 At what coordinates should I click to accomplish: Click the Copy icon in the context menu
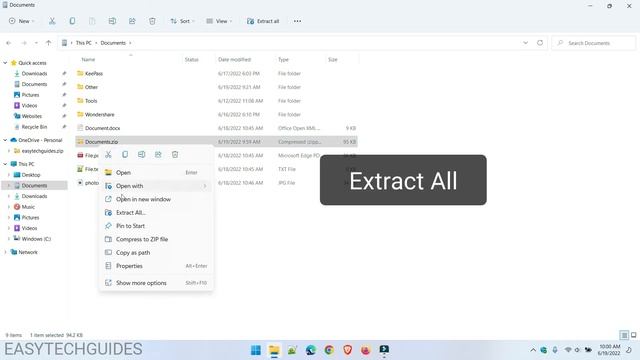click(x=125, y=154)
